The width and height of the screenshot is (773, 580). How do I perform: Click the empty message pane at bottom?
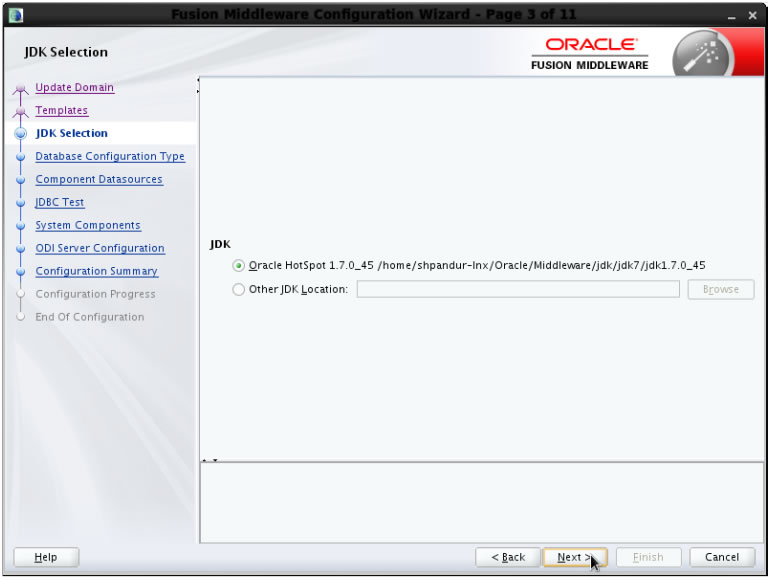[x=482, y=503]
